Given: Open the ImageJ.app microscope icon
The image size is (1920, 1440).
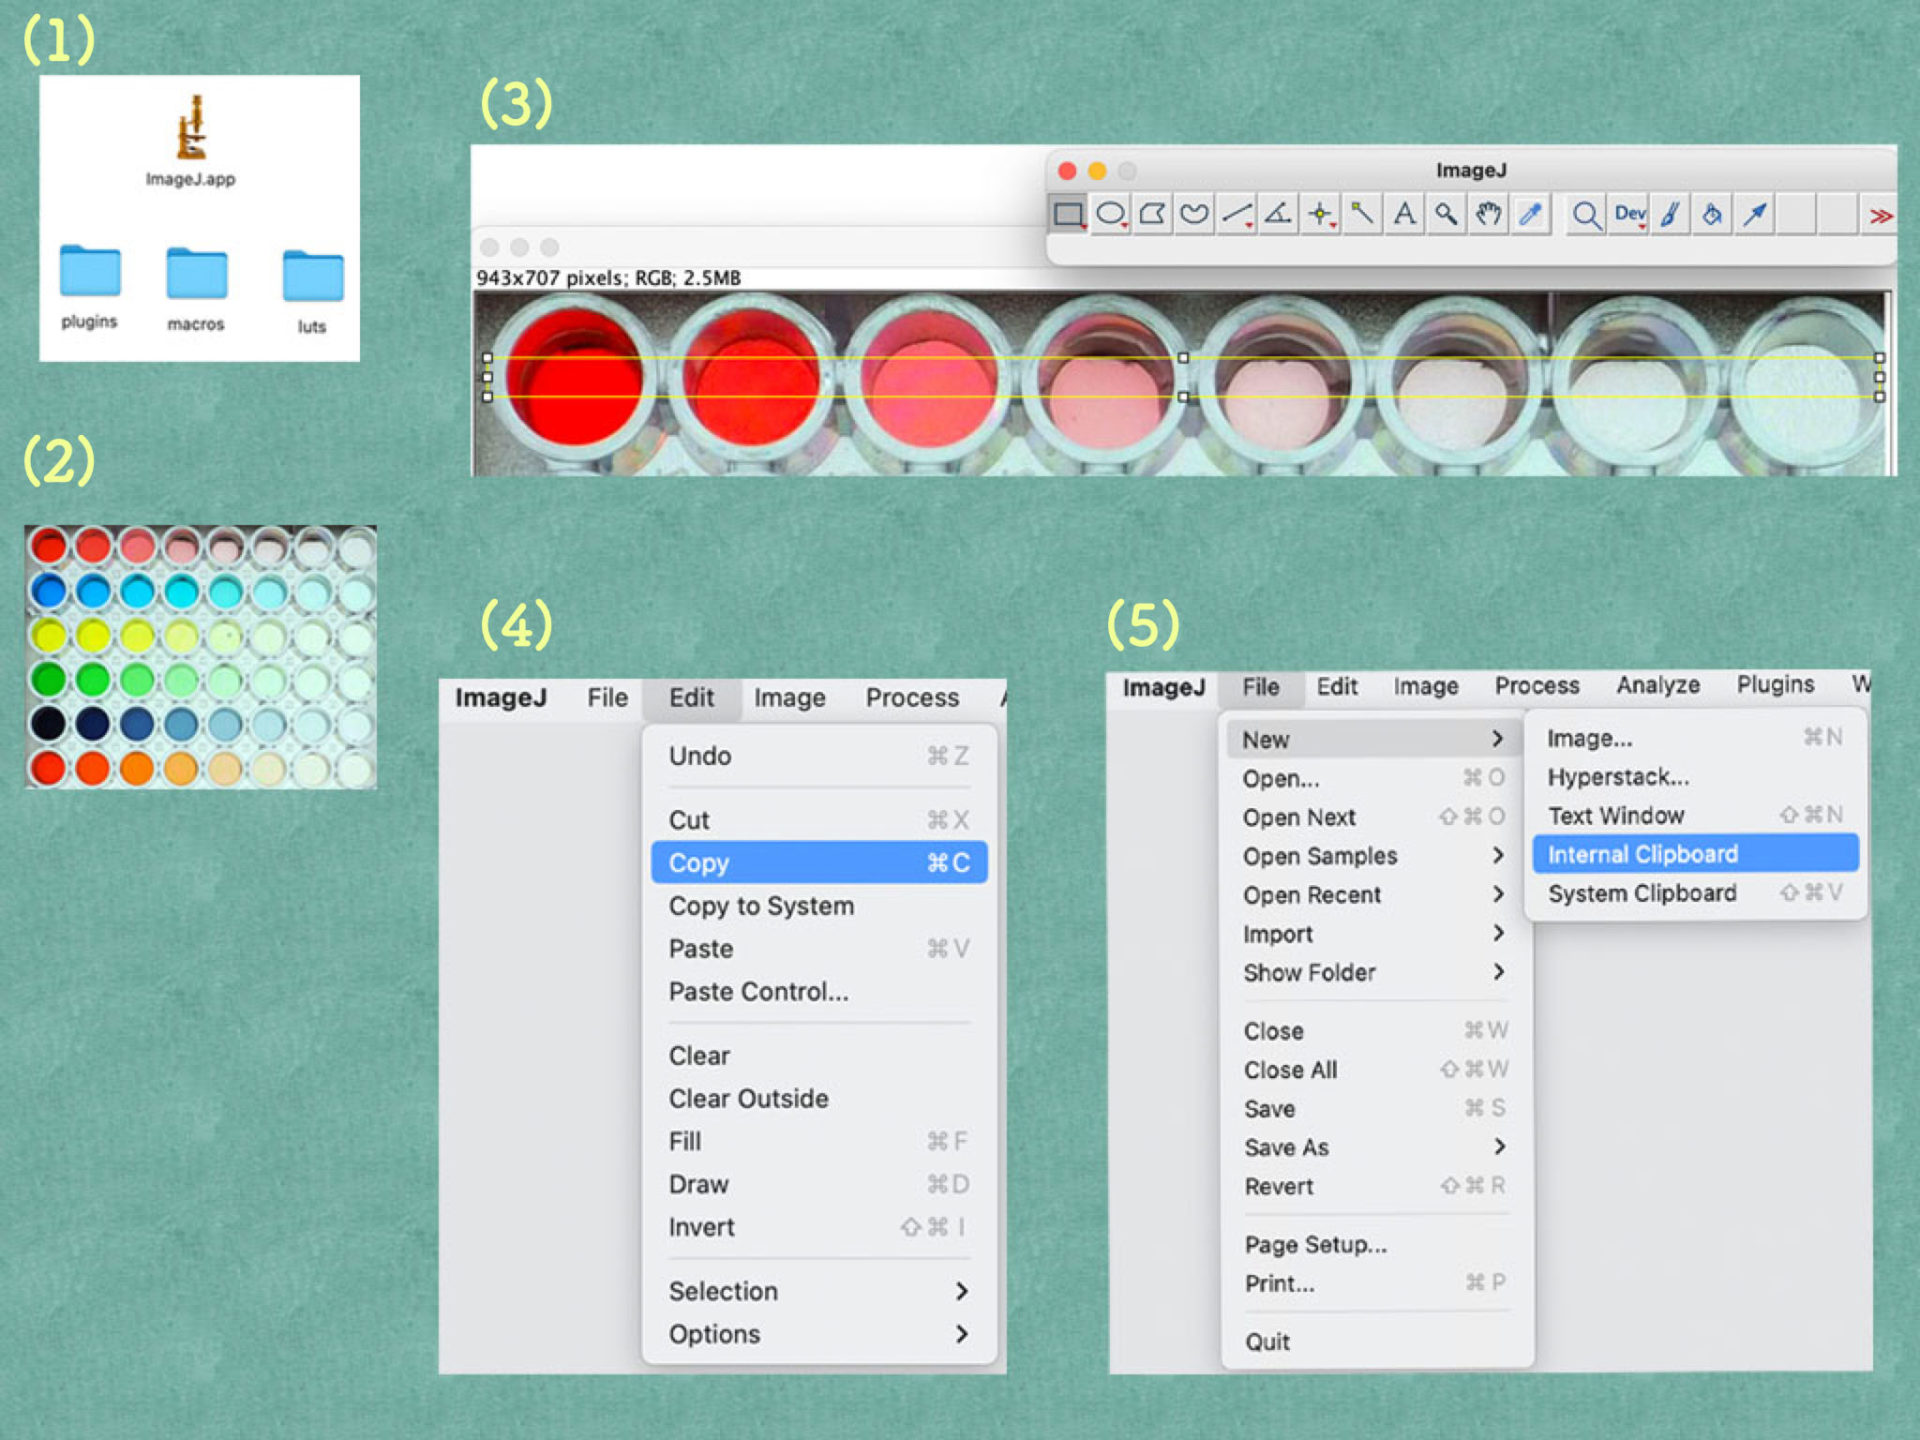Looking at the screenshot, I should 191,128.
